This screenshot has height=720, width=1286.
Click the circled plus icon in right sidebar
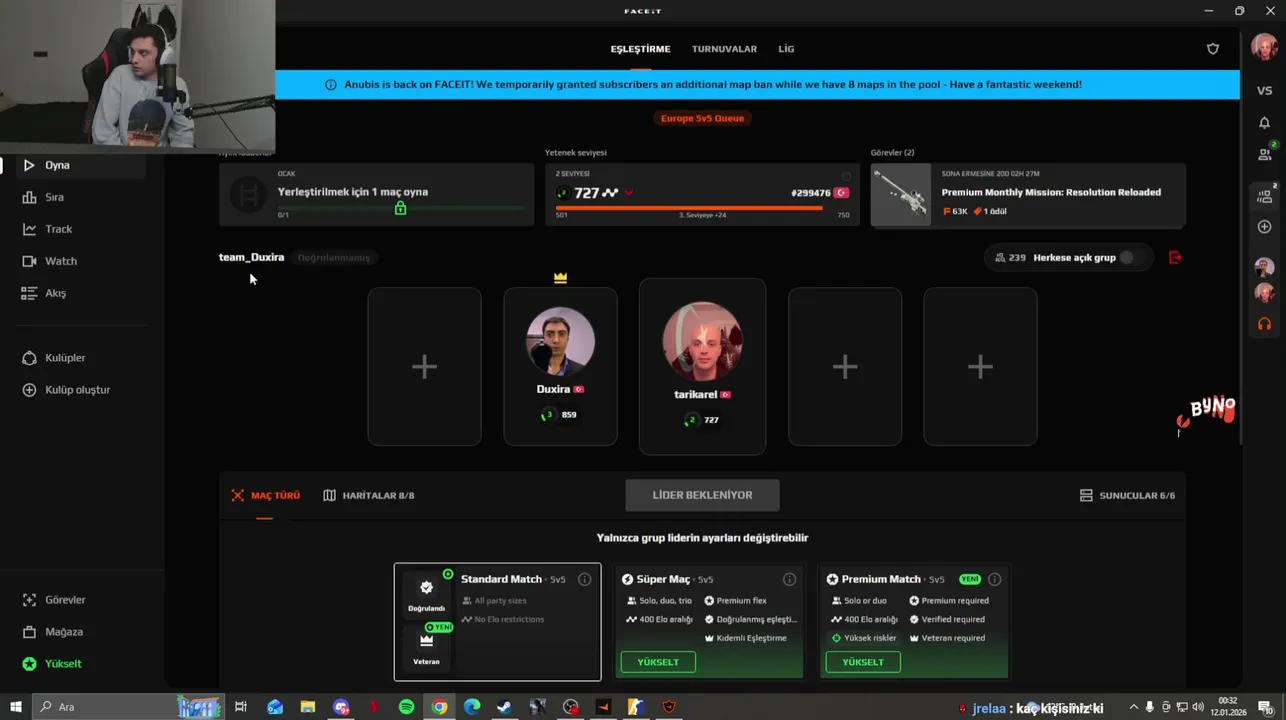pyautogui.click(x=1264, y=227)
